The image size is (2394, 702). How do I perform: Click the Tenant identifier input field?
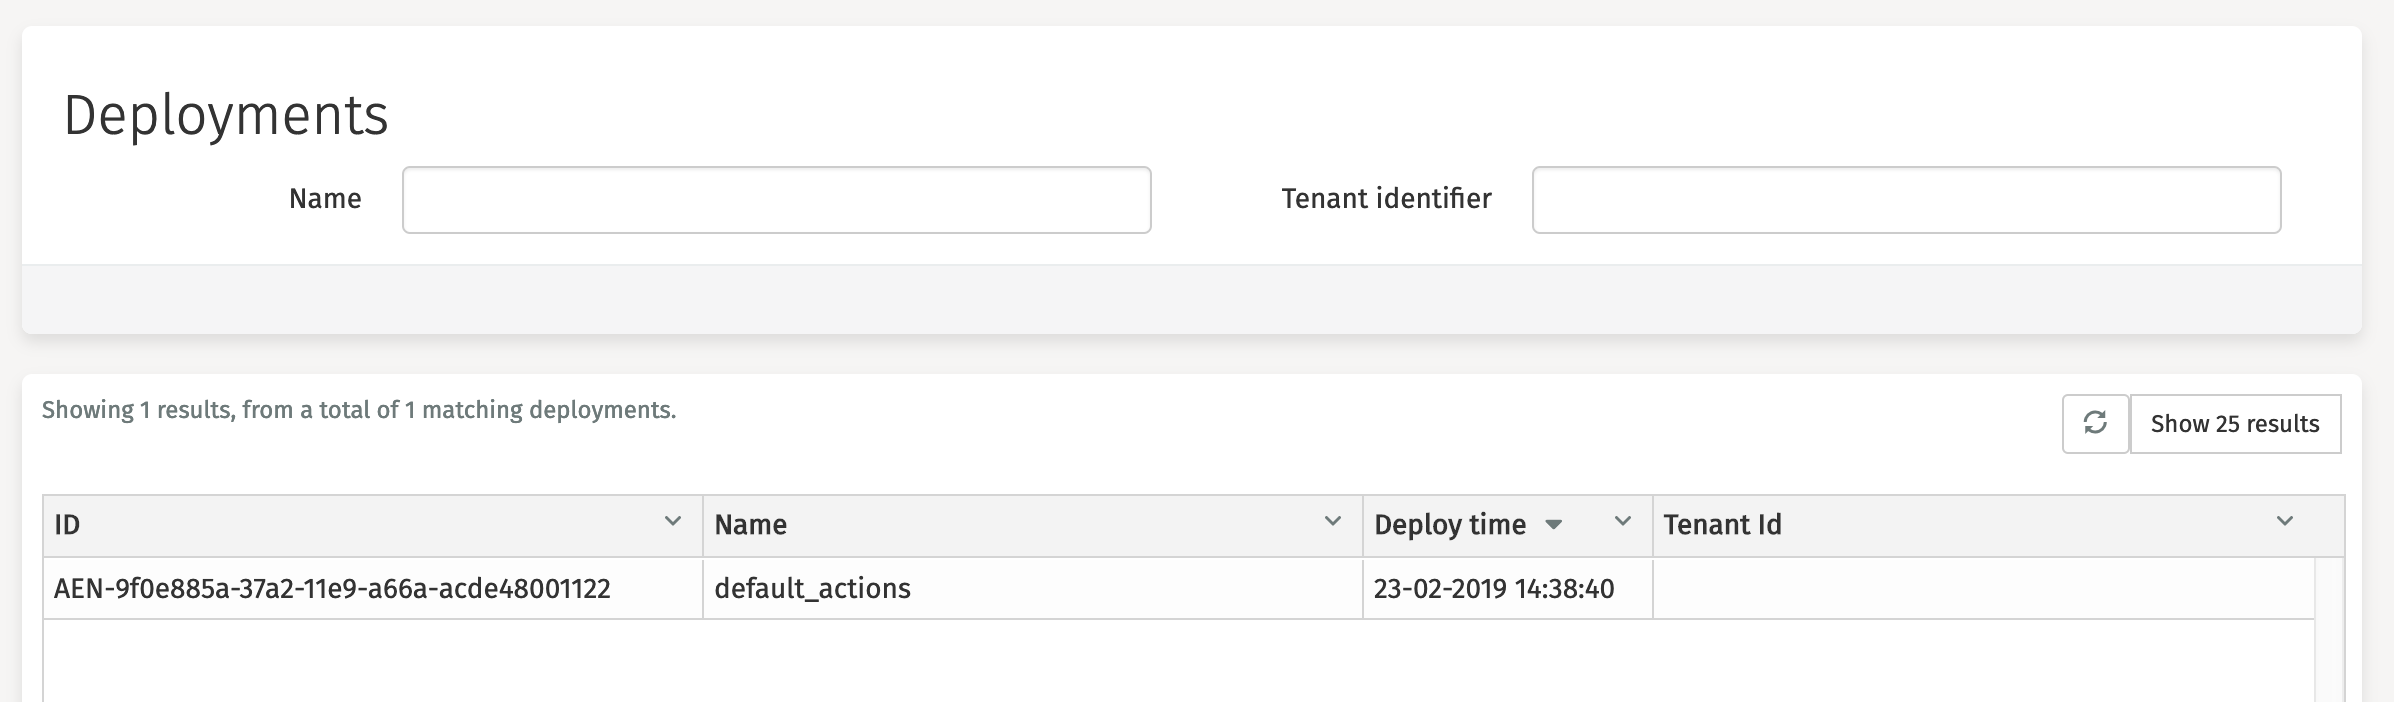[x=1906, y=199]
